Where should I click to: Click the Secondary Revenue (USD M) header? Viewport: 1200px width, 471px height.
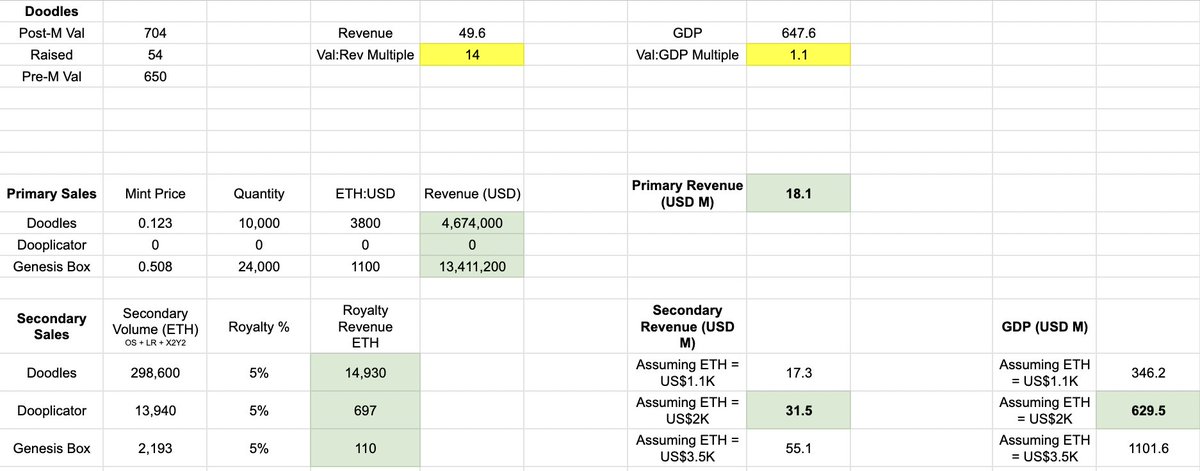coord(688,326)
